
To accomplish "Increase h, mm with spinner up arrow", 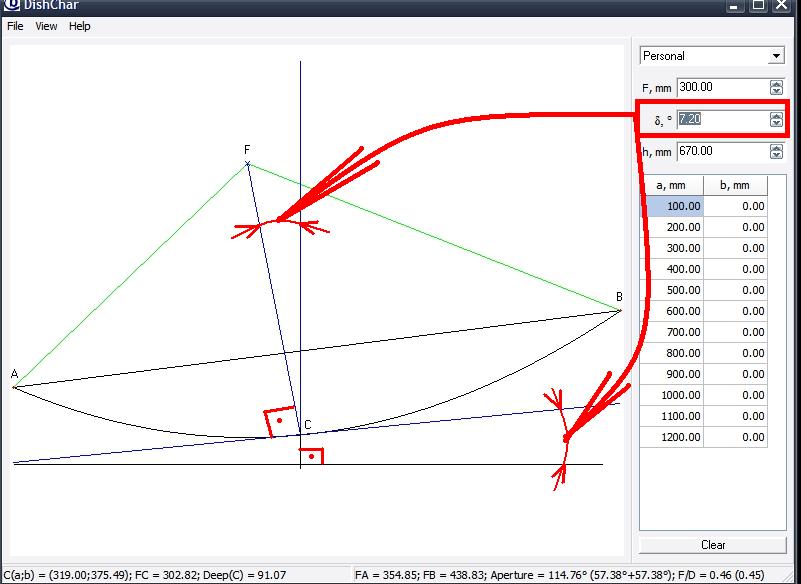I will pos(776,148).
